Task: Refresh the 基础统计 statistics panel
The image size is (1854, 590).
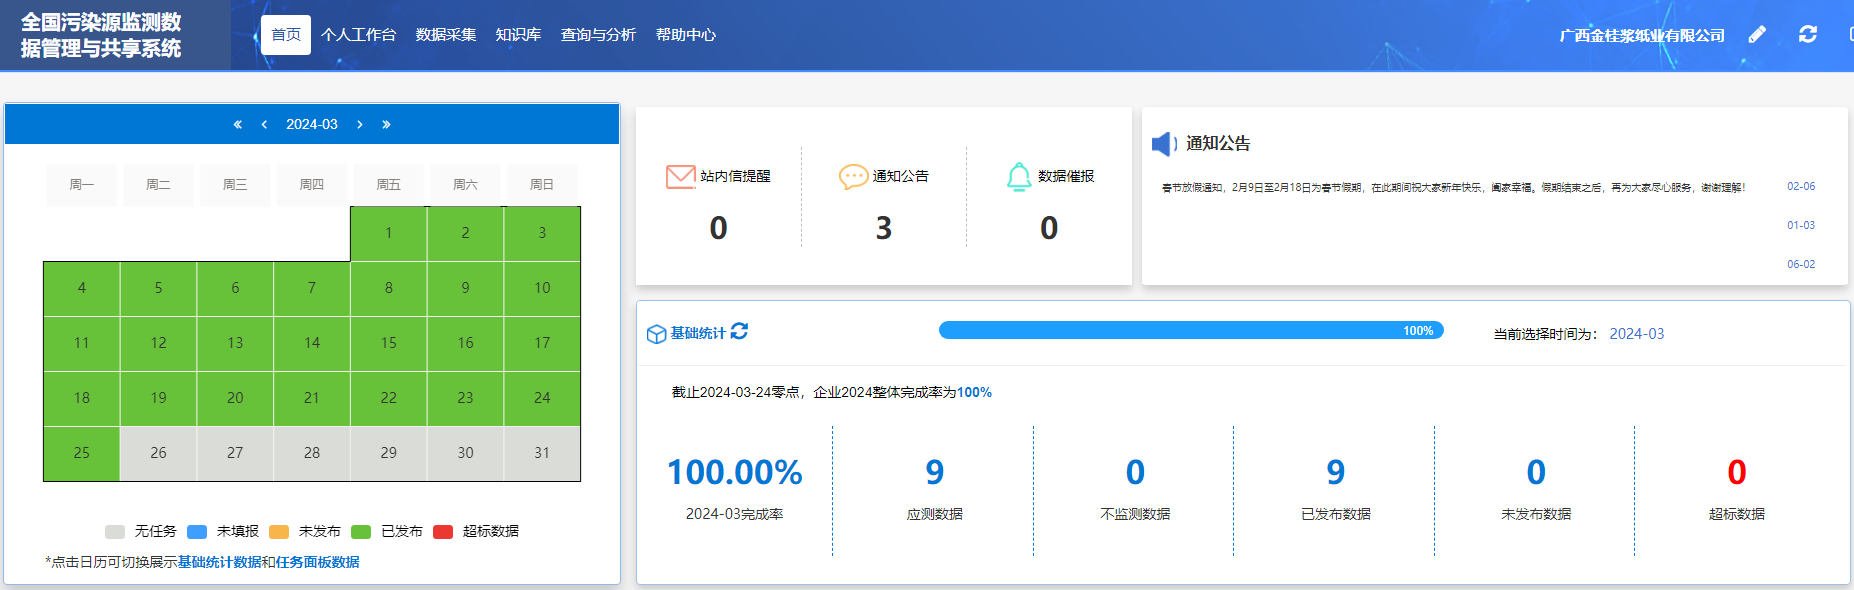Action: click(739, 332)
